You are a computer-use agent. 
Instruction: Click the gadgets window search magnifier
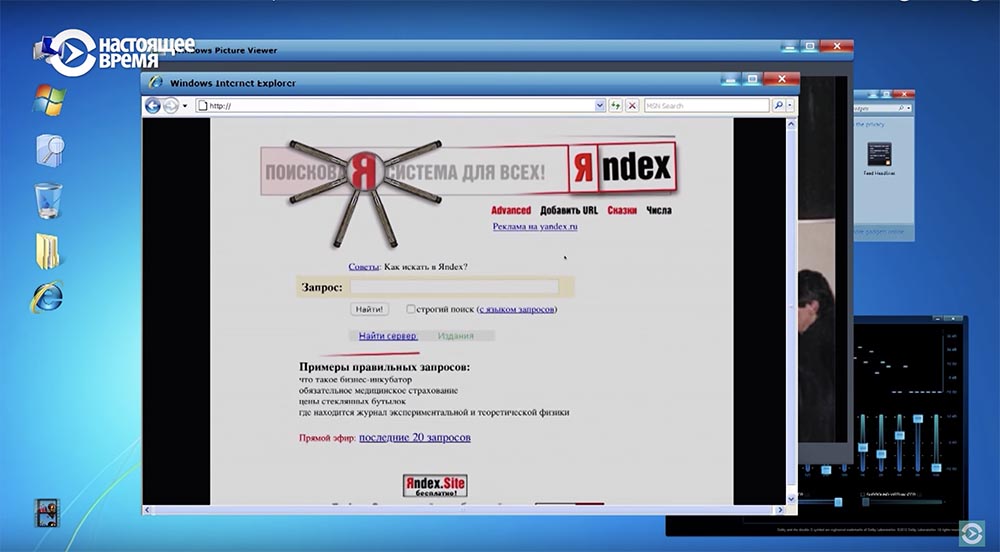coord(899,108)
